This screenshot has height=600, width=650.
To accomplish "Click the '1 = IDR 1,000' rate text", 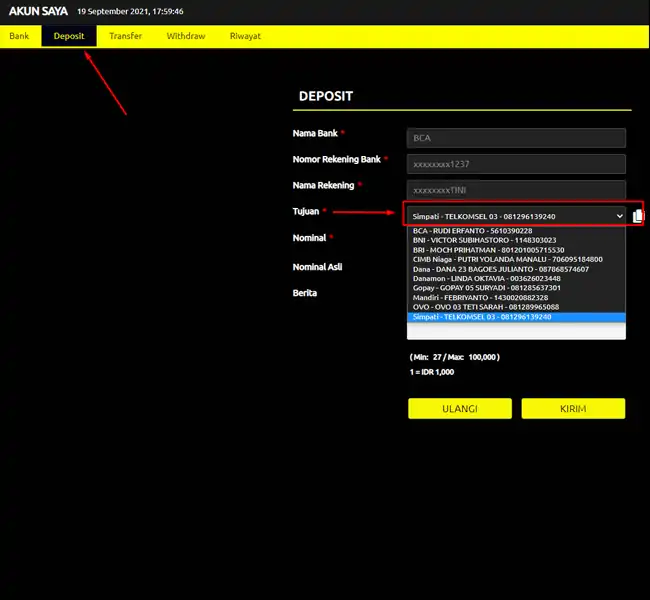I will click(432, 372).
